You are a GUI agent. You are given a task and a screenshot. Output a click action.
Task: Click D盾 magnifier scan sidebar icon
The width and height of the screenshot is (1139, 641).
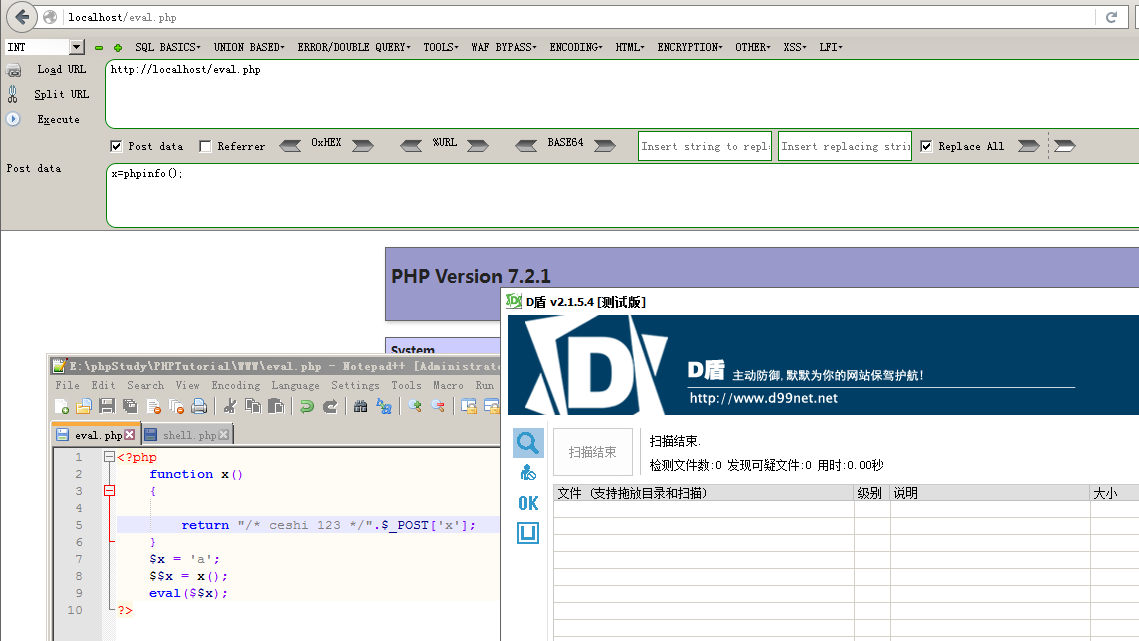[528, 443]
